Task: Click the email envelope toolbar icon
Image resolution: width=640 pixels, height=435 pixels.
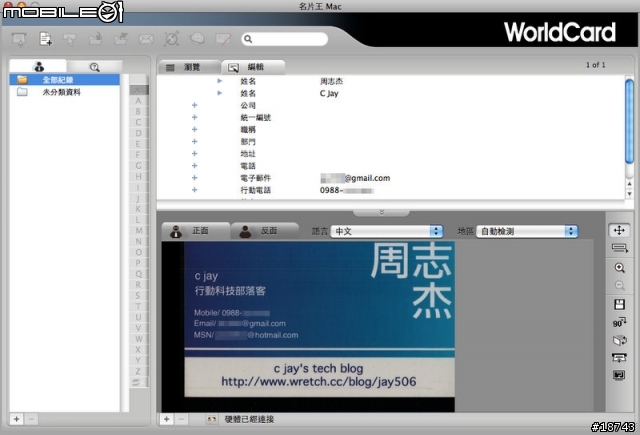Action: pos(146,39)
